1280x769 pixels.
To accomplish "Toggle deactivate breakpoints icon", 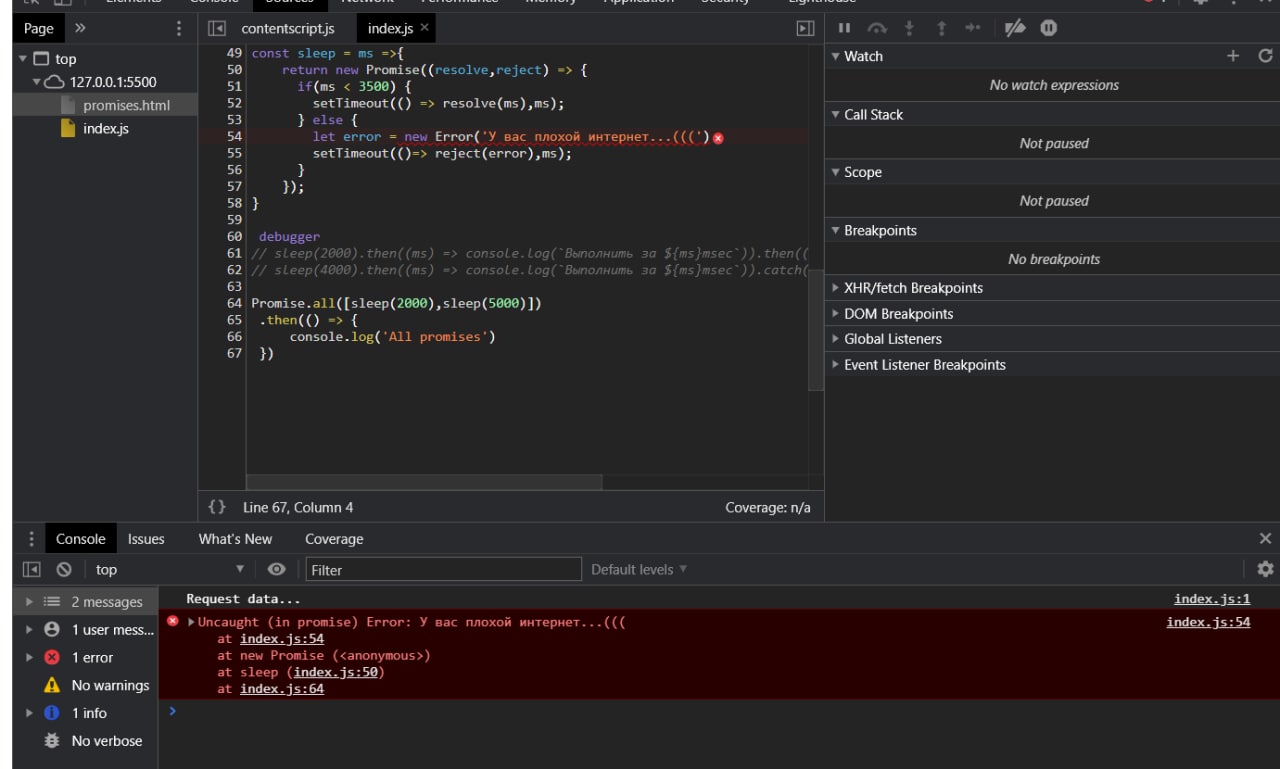I will [x=1015, y=28].
